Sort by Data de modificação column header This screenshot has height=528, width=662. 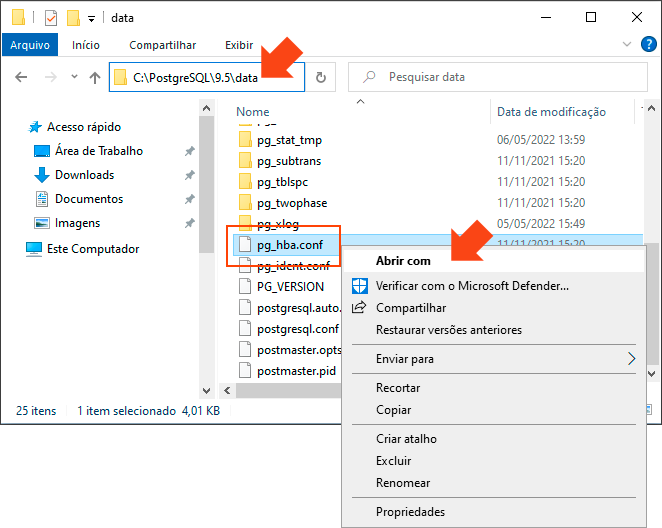pos(551,112)
